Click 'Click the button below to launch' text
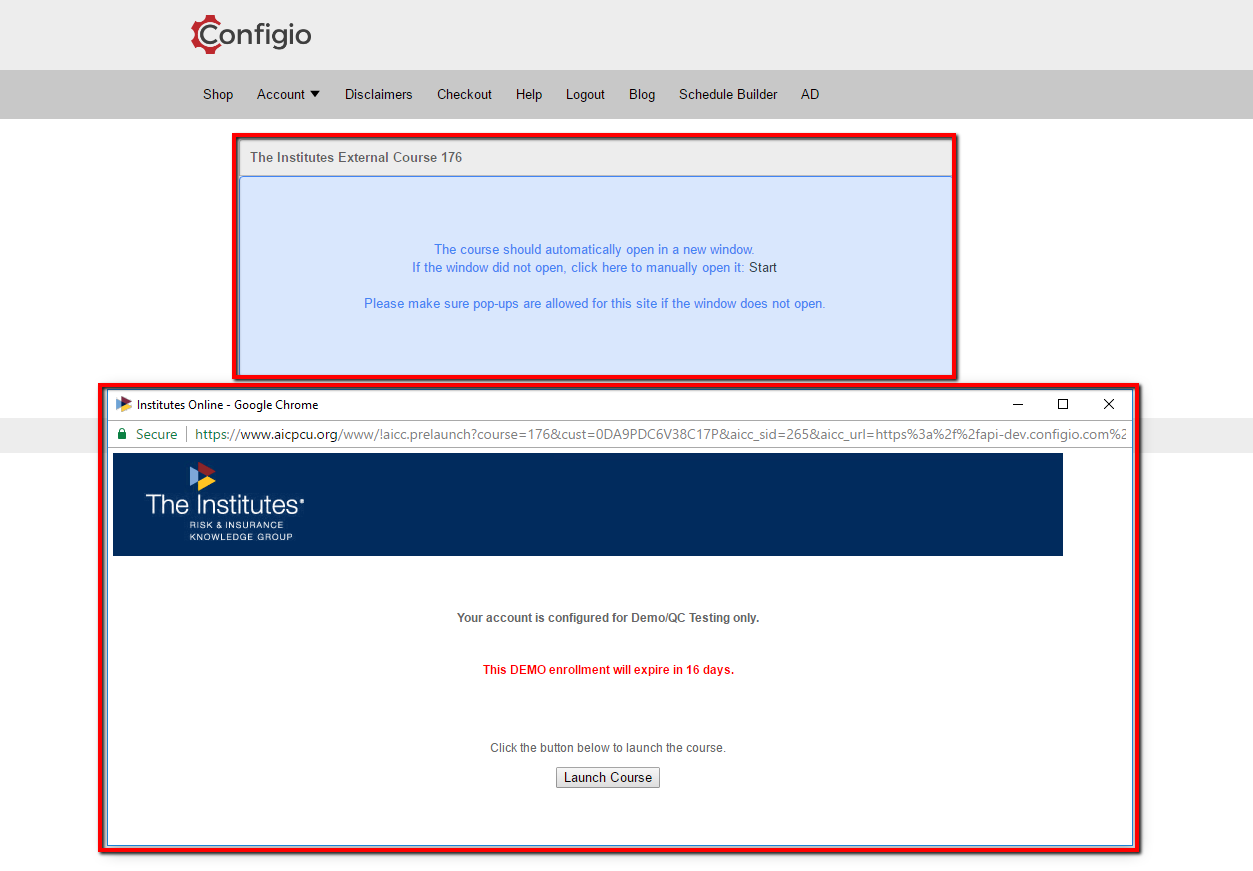 tap(608, 748)
